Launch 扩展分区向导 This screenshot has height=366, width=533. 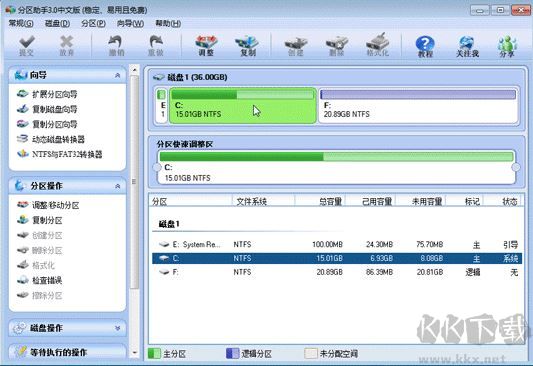(x=47, y=94)
